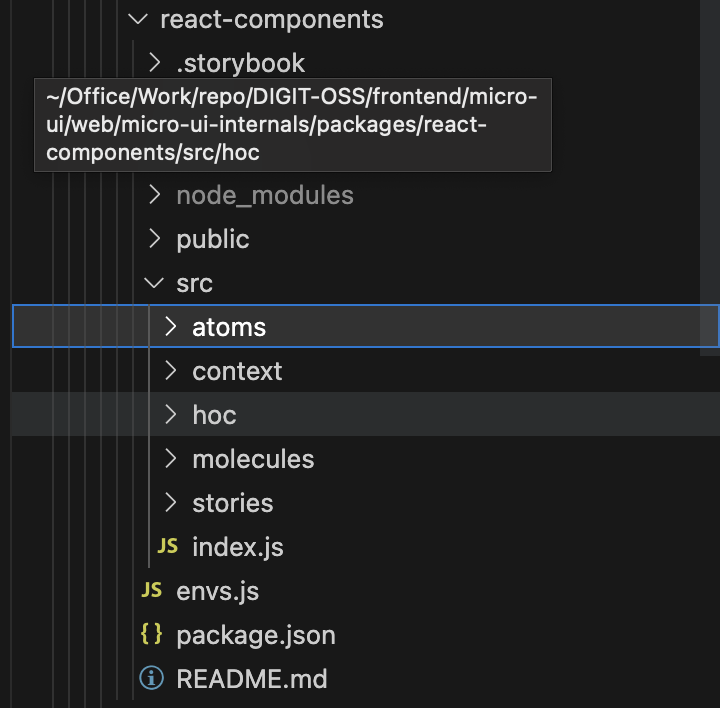Image resolution: width=720 pixels, height=708 pixels.
Task: Click the braces icon beside package.json
Action: [152, 634]
